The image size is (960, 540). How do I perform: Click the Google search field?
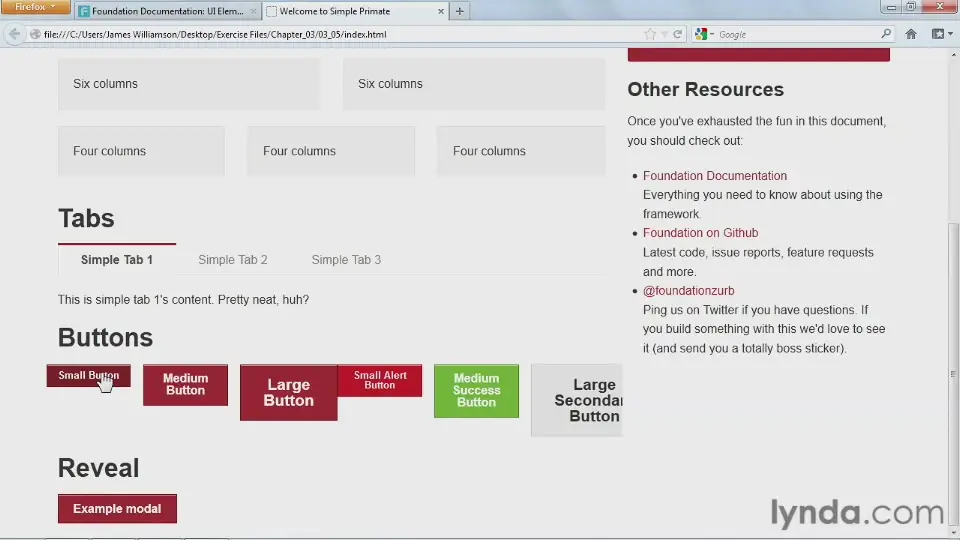(x=798, y=34)
